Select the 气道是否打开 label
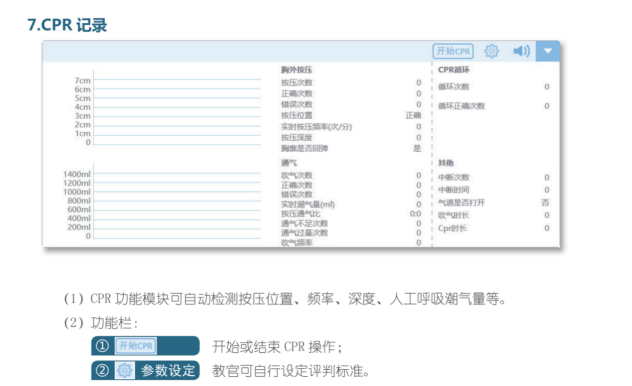The image size is (632, 386). point(462,202)
